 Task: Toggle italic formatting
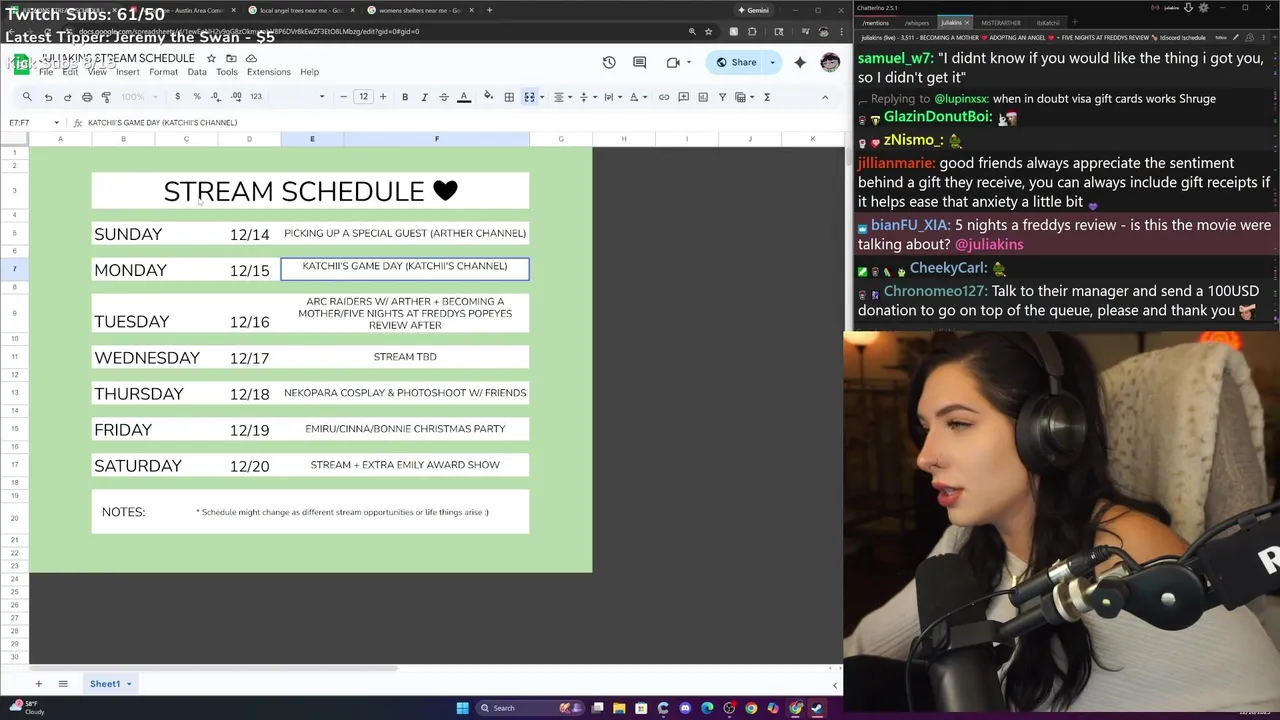point(424,97)
